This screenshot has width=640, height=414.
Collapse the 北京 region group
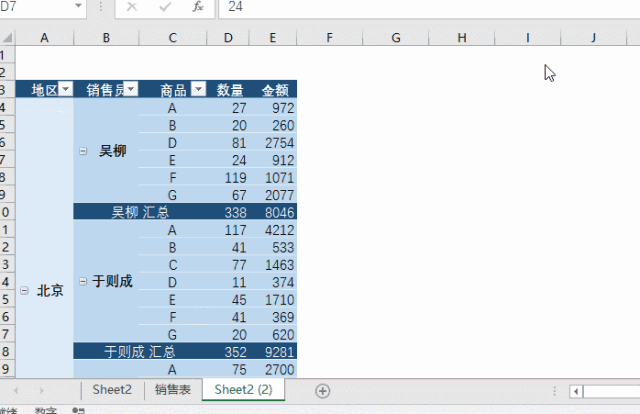[23, 291]
